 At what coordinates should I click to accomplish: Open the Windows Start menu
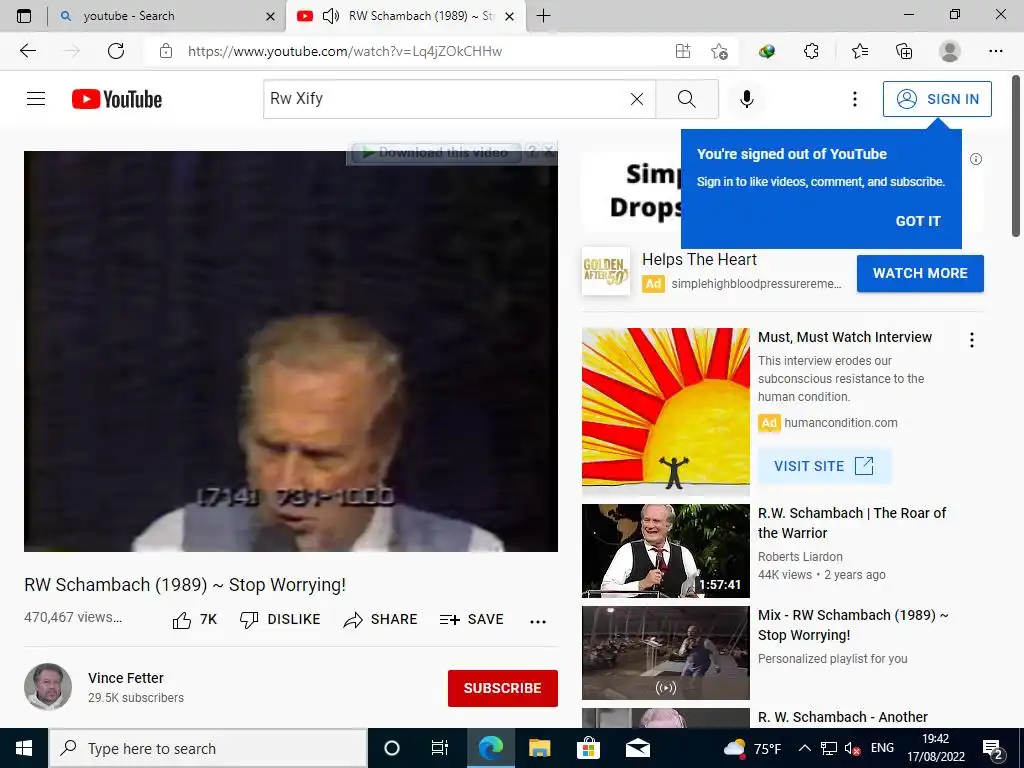pyautogui.click(x=24, y=748)
